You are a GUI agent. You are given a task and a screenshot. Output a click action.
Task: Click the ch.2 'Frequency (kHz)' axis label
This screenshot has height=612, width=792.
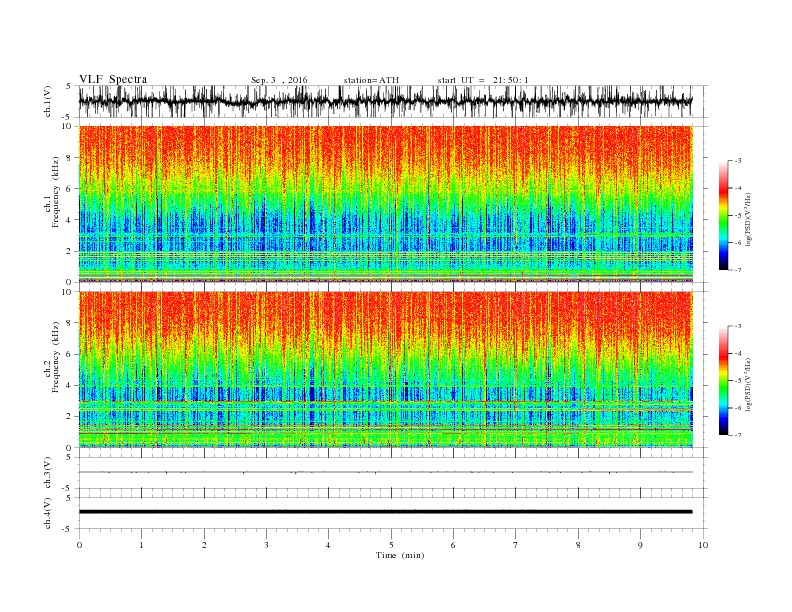(56, 358)
